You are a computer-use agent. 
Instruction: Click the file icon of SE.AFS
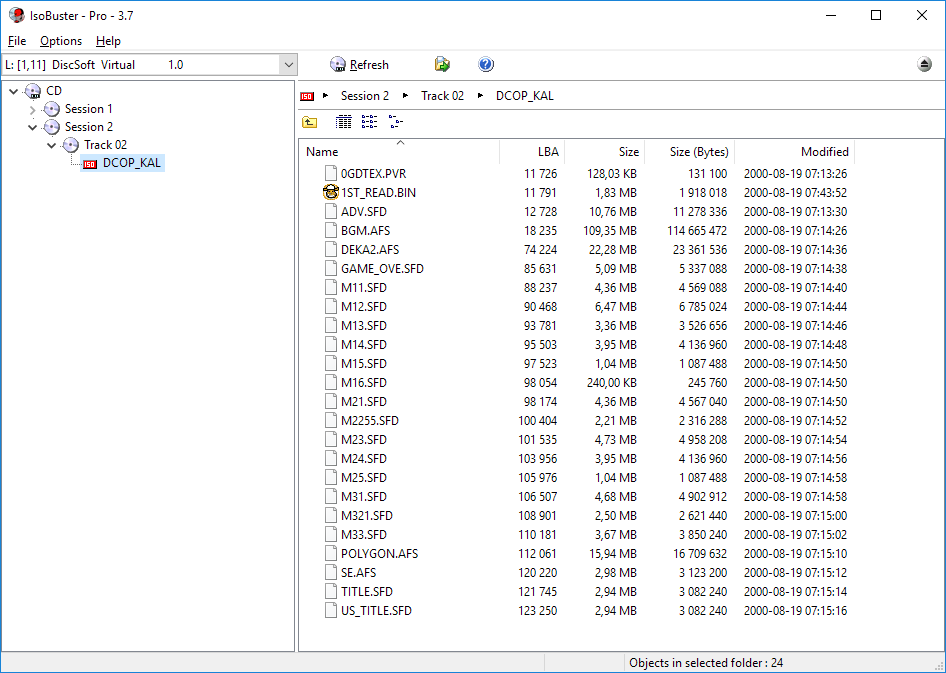331,572
